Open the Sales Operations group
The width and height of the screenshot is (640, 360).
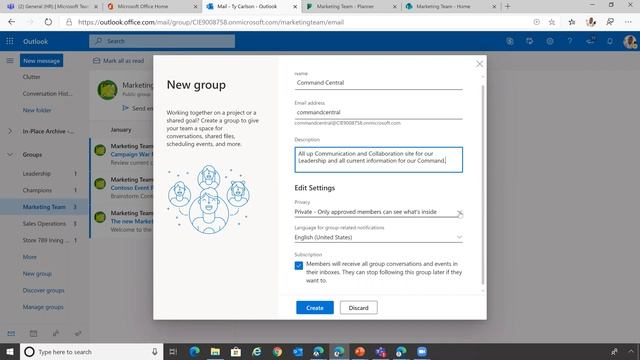45,224
